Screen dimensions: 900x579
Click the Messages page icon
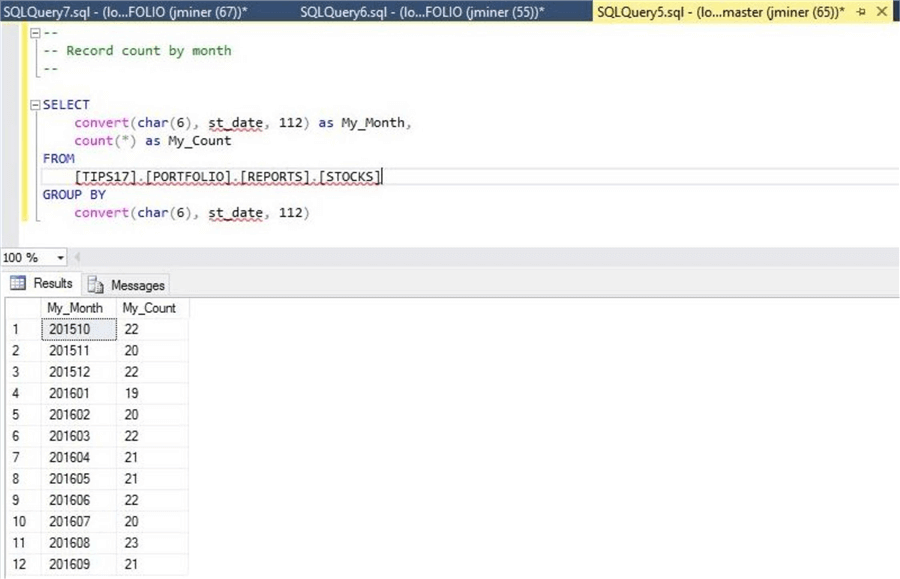(x=96, y=285)
